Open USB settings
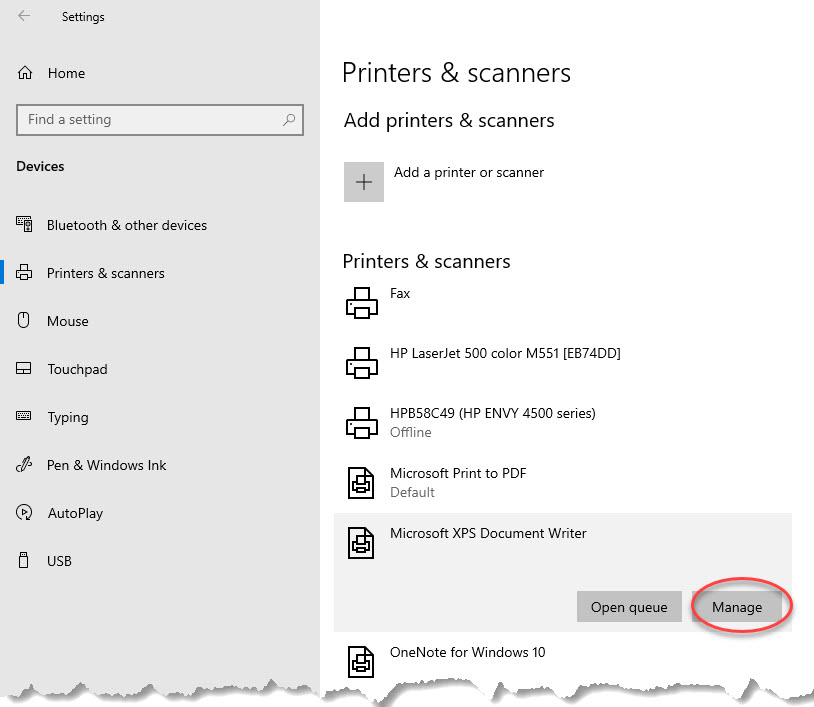The image size is (814, 707). click(x=59, y=561)
